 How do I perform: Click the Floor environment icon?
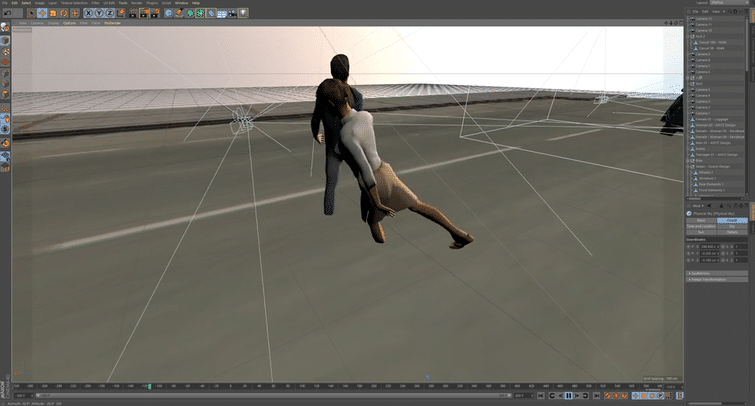point(221,13)
